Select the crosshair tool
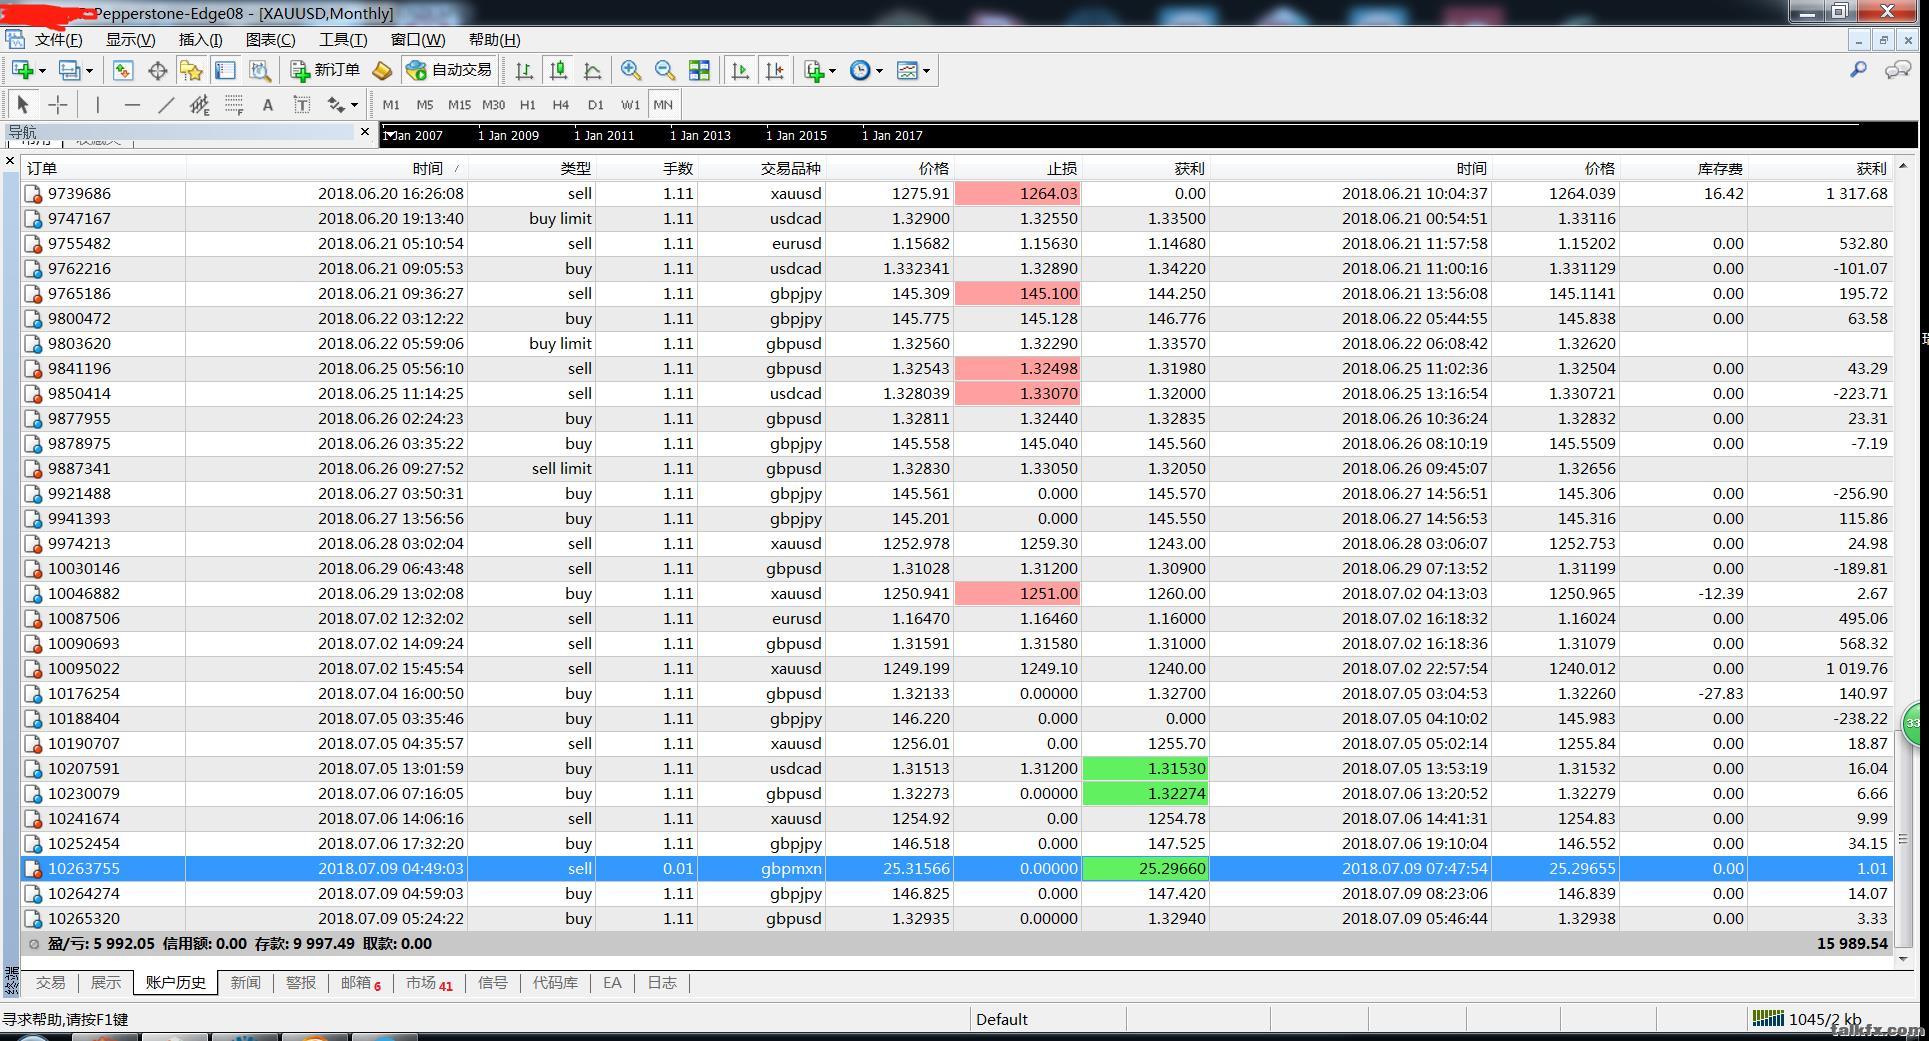This screenshot has width=1929, height=1041. point(58,104)
